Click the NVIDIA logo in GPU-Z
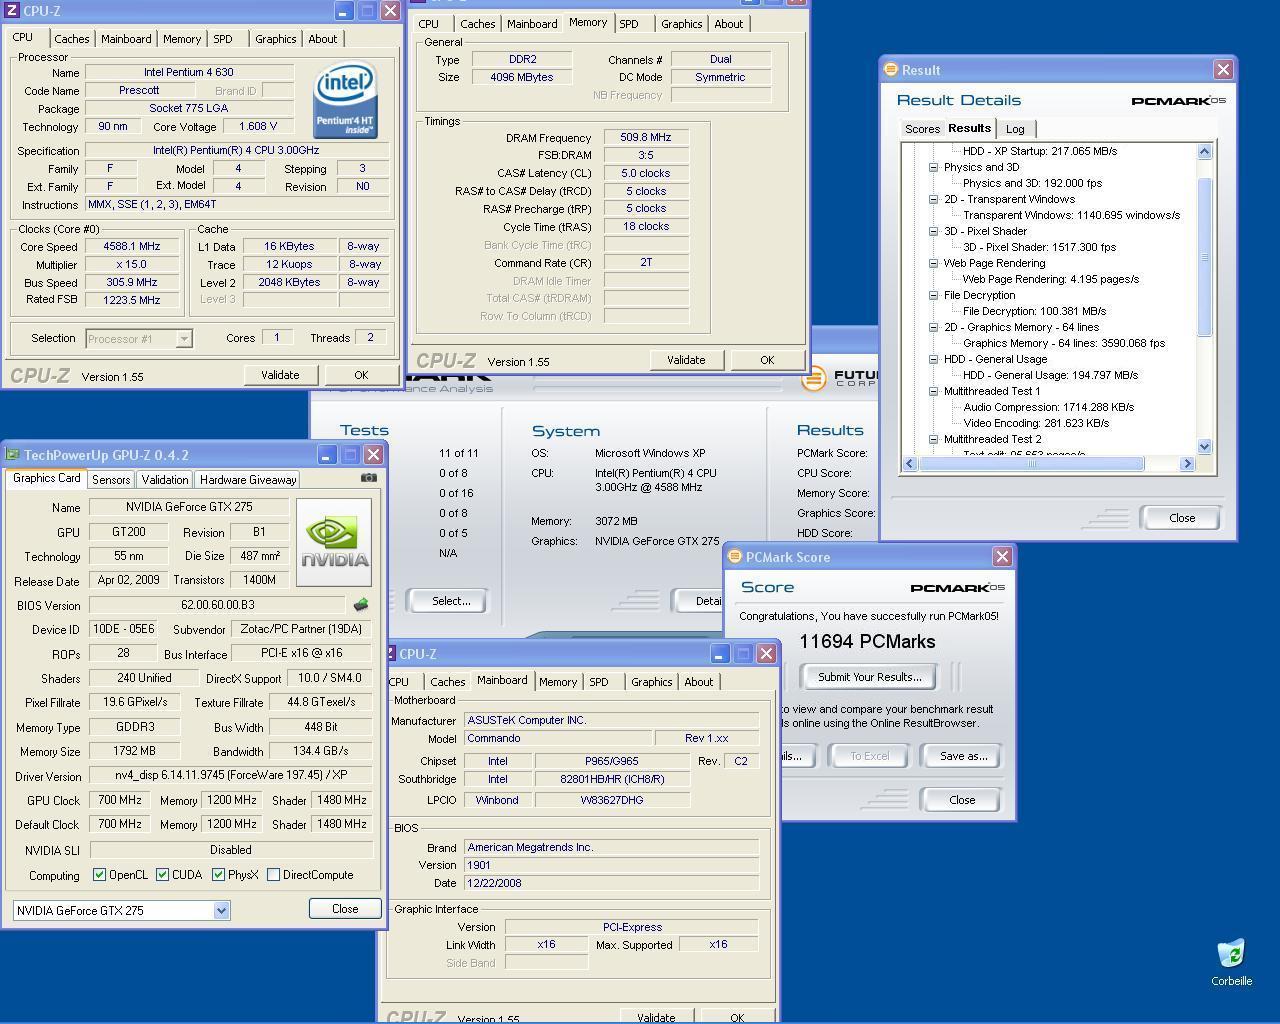Viewport: 1280px width, 1024px height. 335,543
